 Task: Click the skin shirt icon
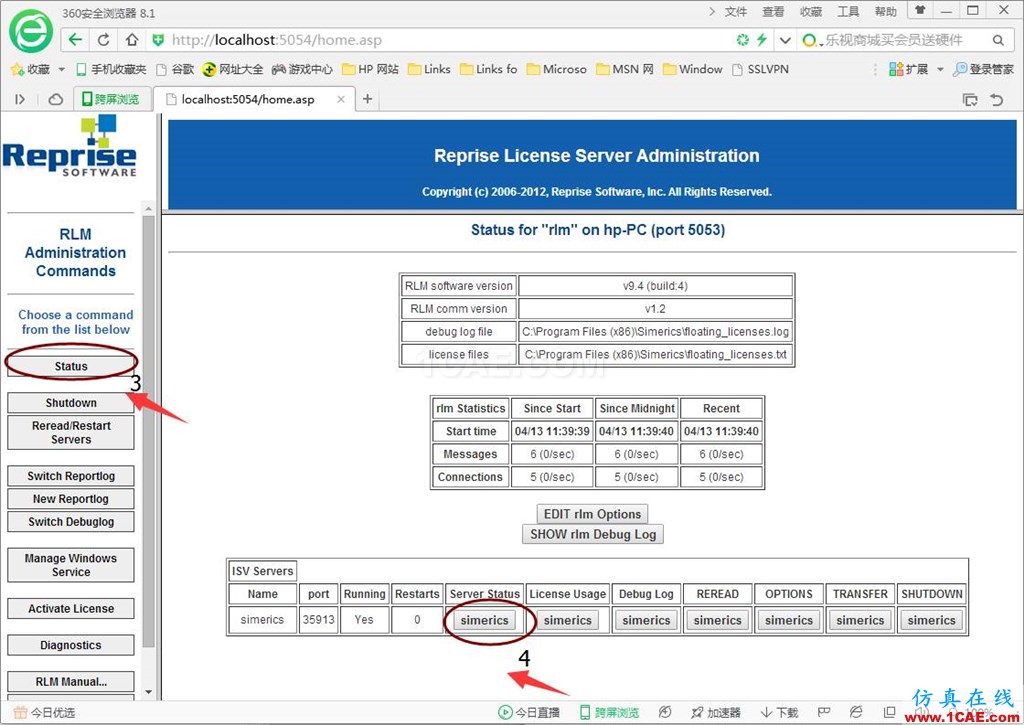click(920, 10)
